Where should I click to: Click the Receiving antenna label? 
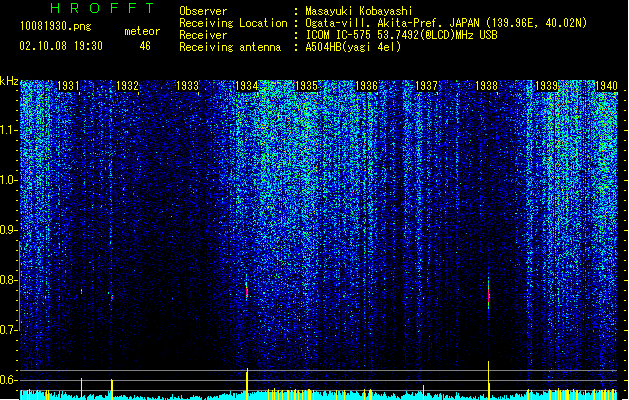[230, 47]
